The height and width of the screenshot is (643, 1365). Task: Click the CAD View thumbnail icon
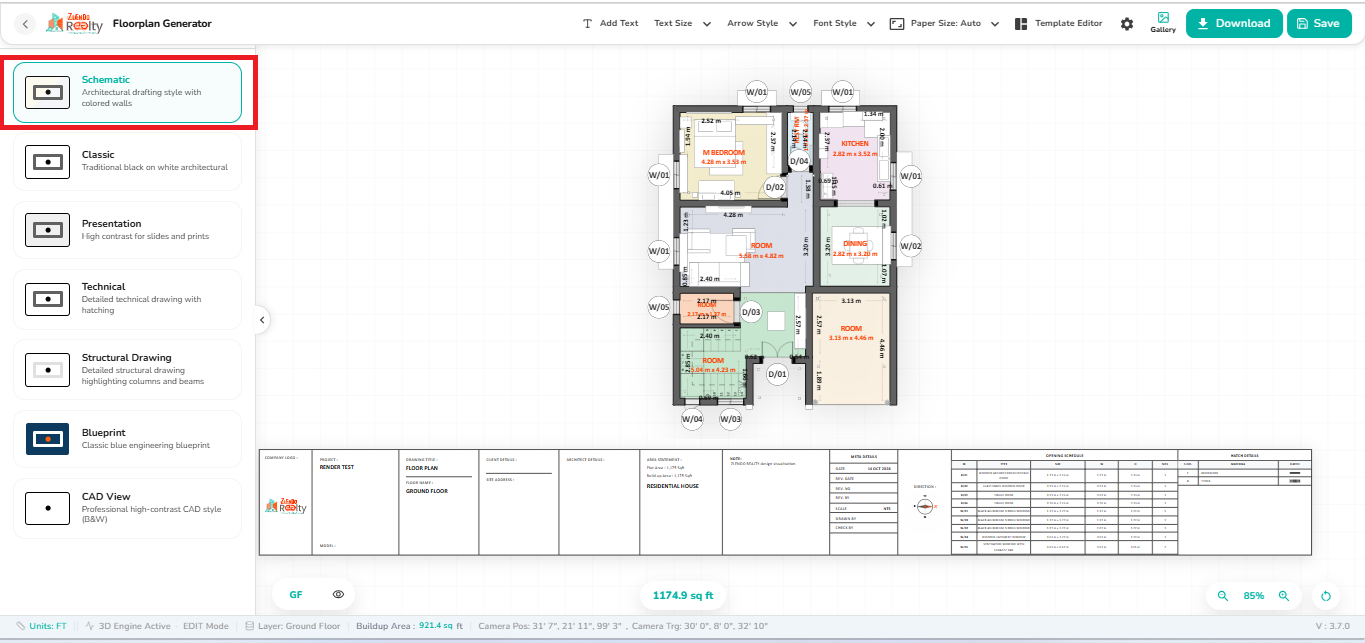47,508
